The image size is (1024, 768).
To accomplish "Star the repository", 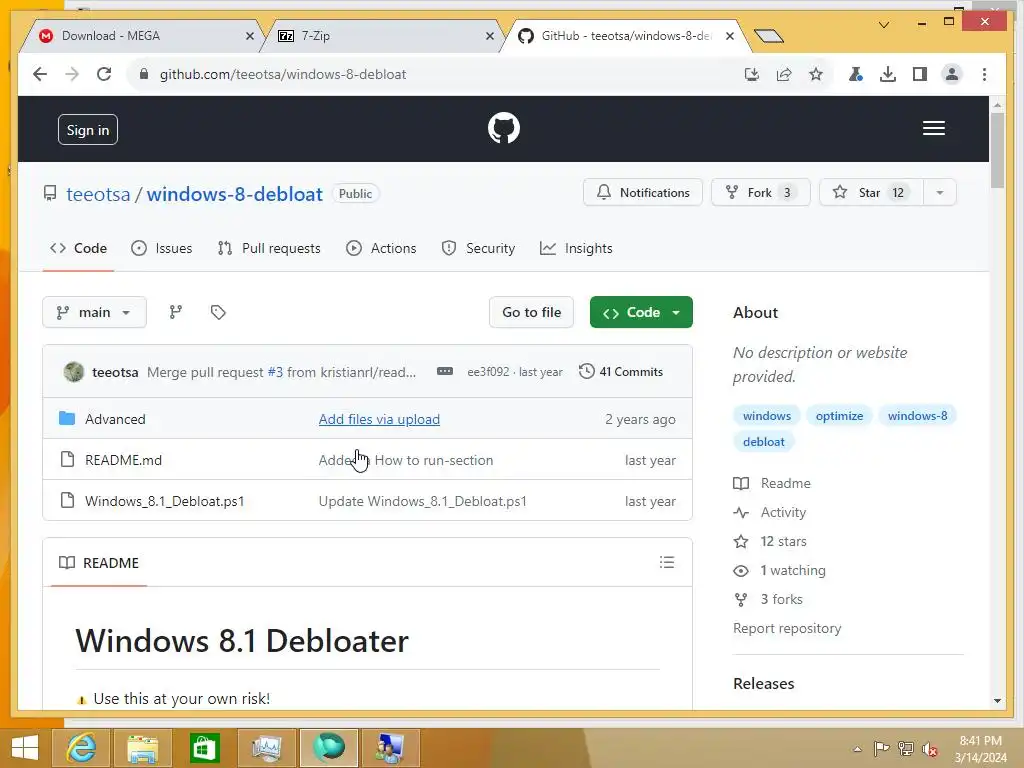I will [x=871, y=193].
